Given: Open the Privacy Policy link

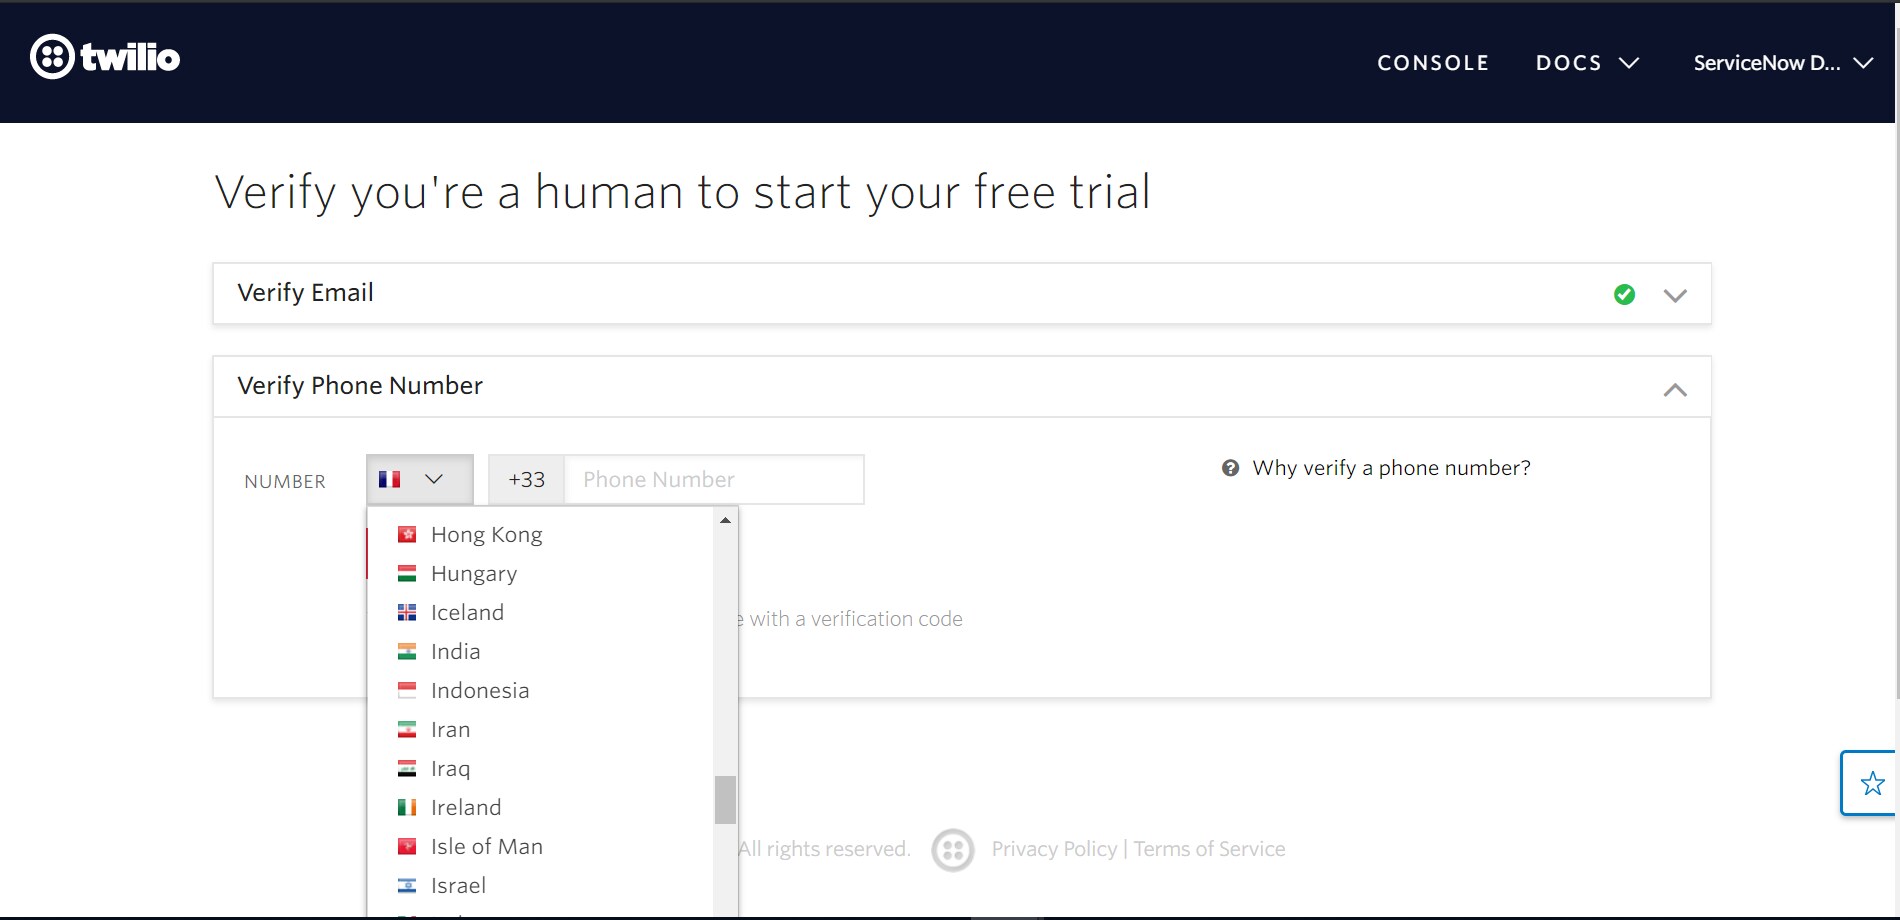Looking at the screenshot, I should (1053, 848).
